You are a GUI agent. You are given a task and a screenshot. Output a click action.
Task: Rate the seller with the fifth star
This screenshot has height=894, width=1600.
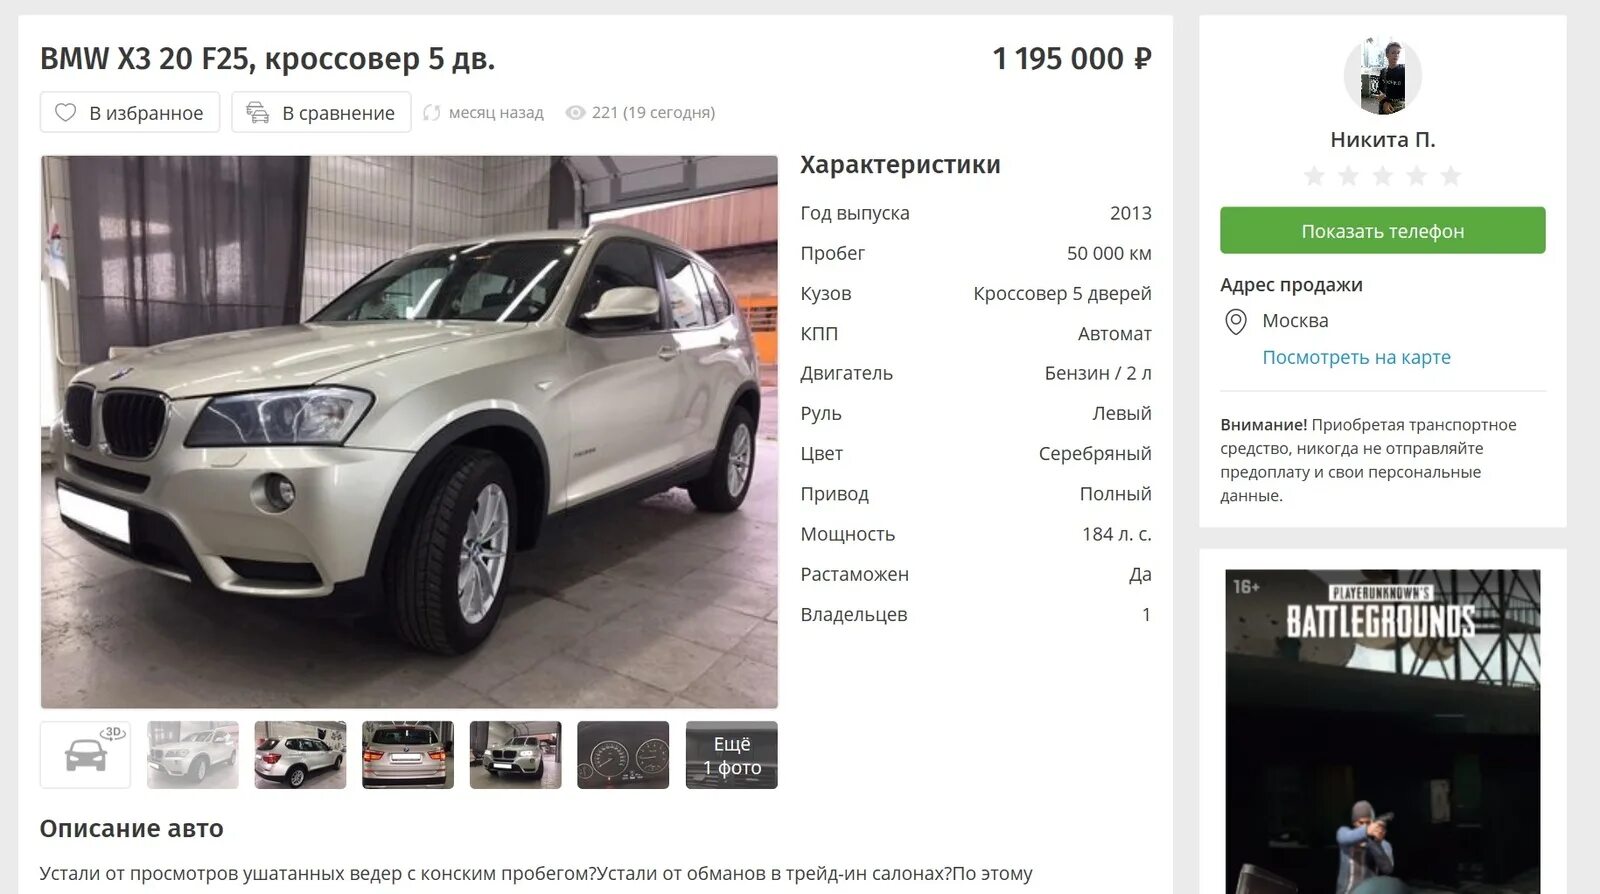1450,177
